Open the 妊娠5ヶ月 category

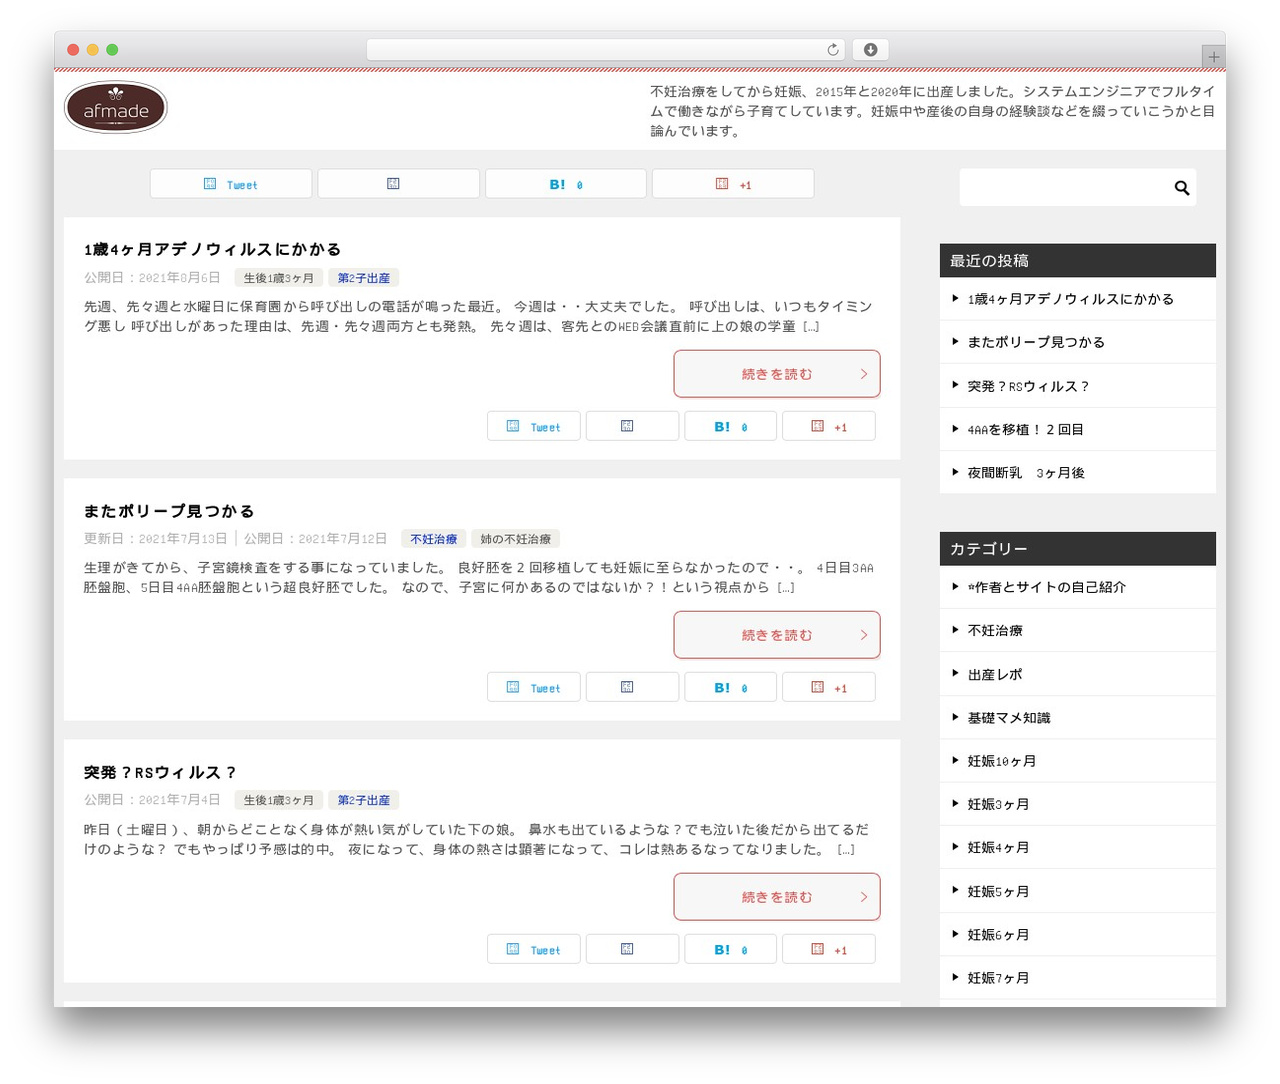[998, 892]
